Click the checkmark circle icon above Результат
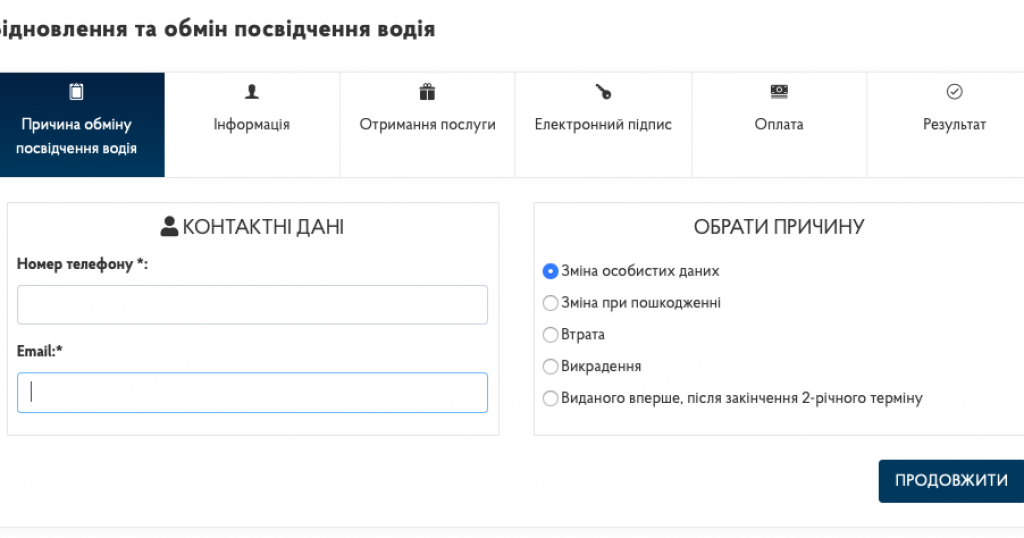The height and width of the screenshot is (538, 1024). click(x=954, y=91)
